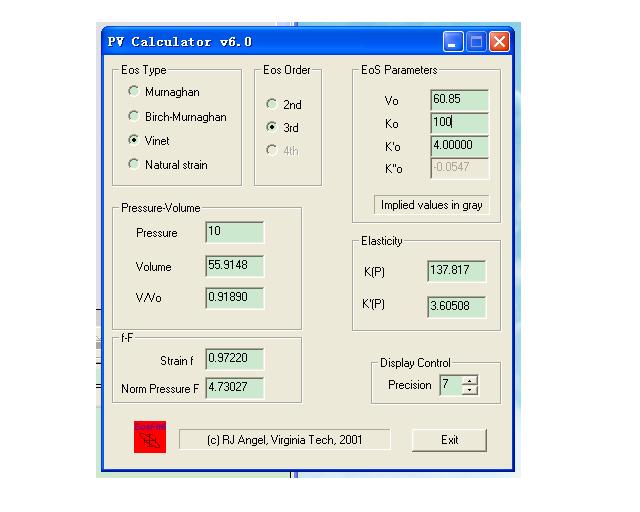The image size is (640, 512).
Task: Click the Precision value field
Action: [450, 385]
